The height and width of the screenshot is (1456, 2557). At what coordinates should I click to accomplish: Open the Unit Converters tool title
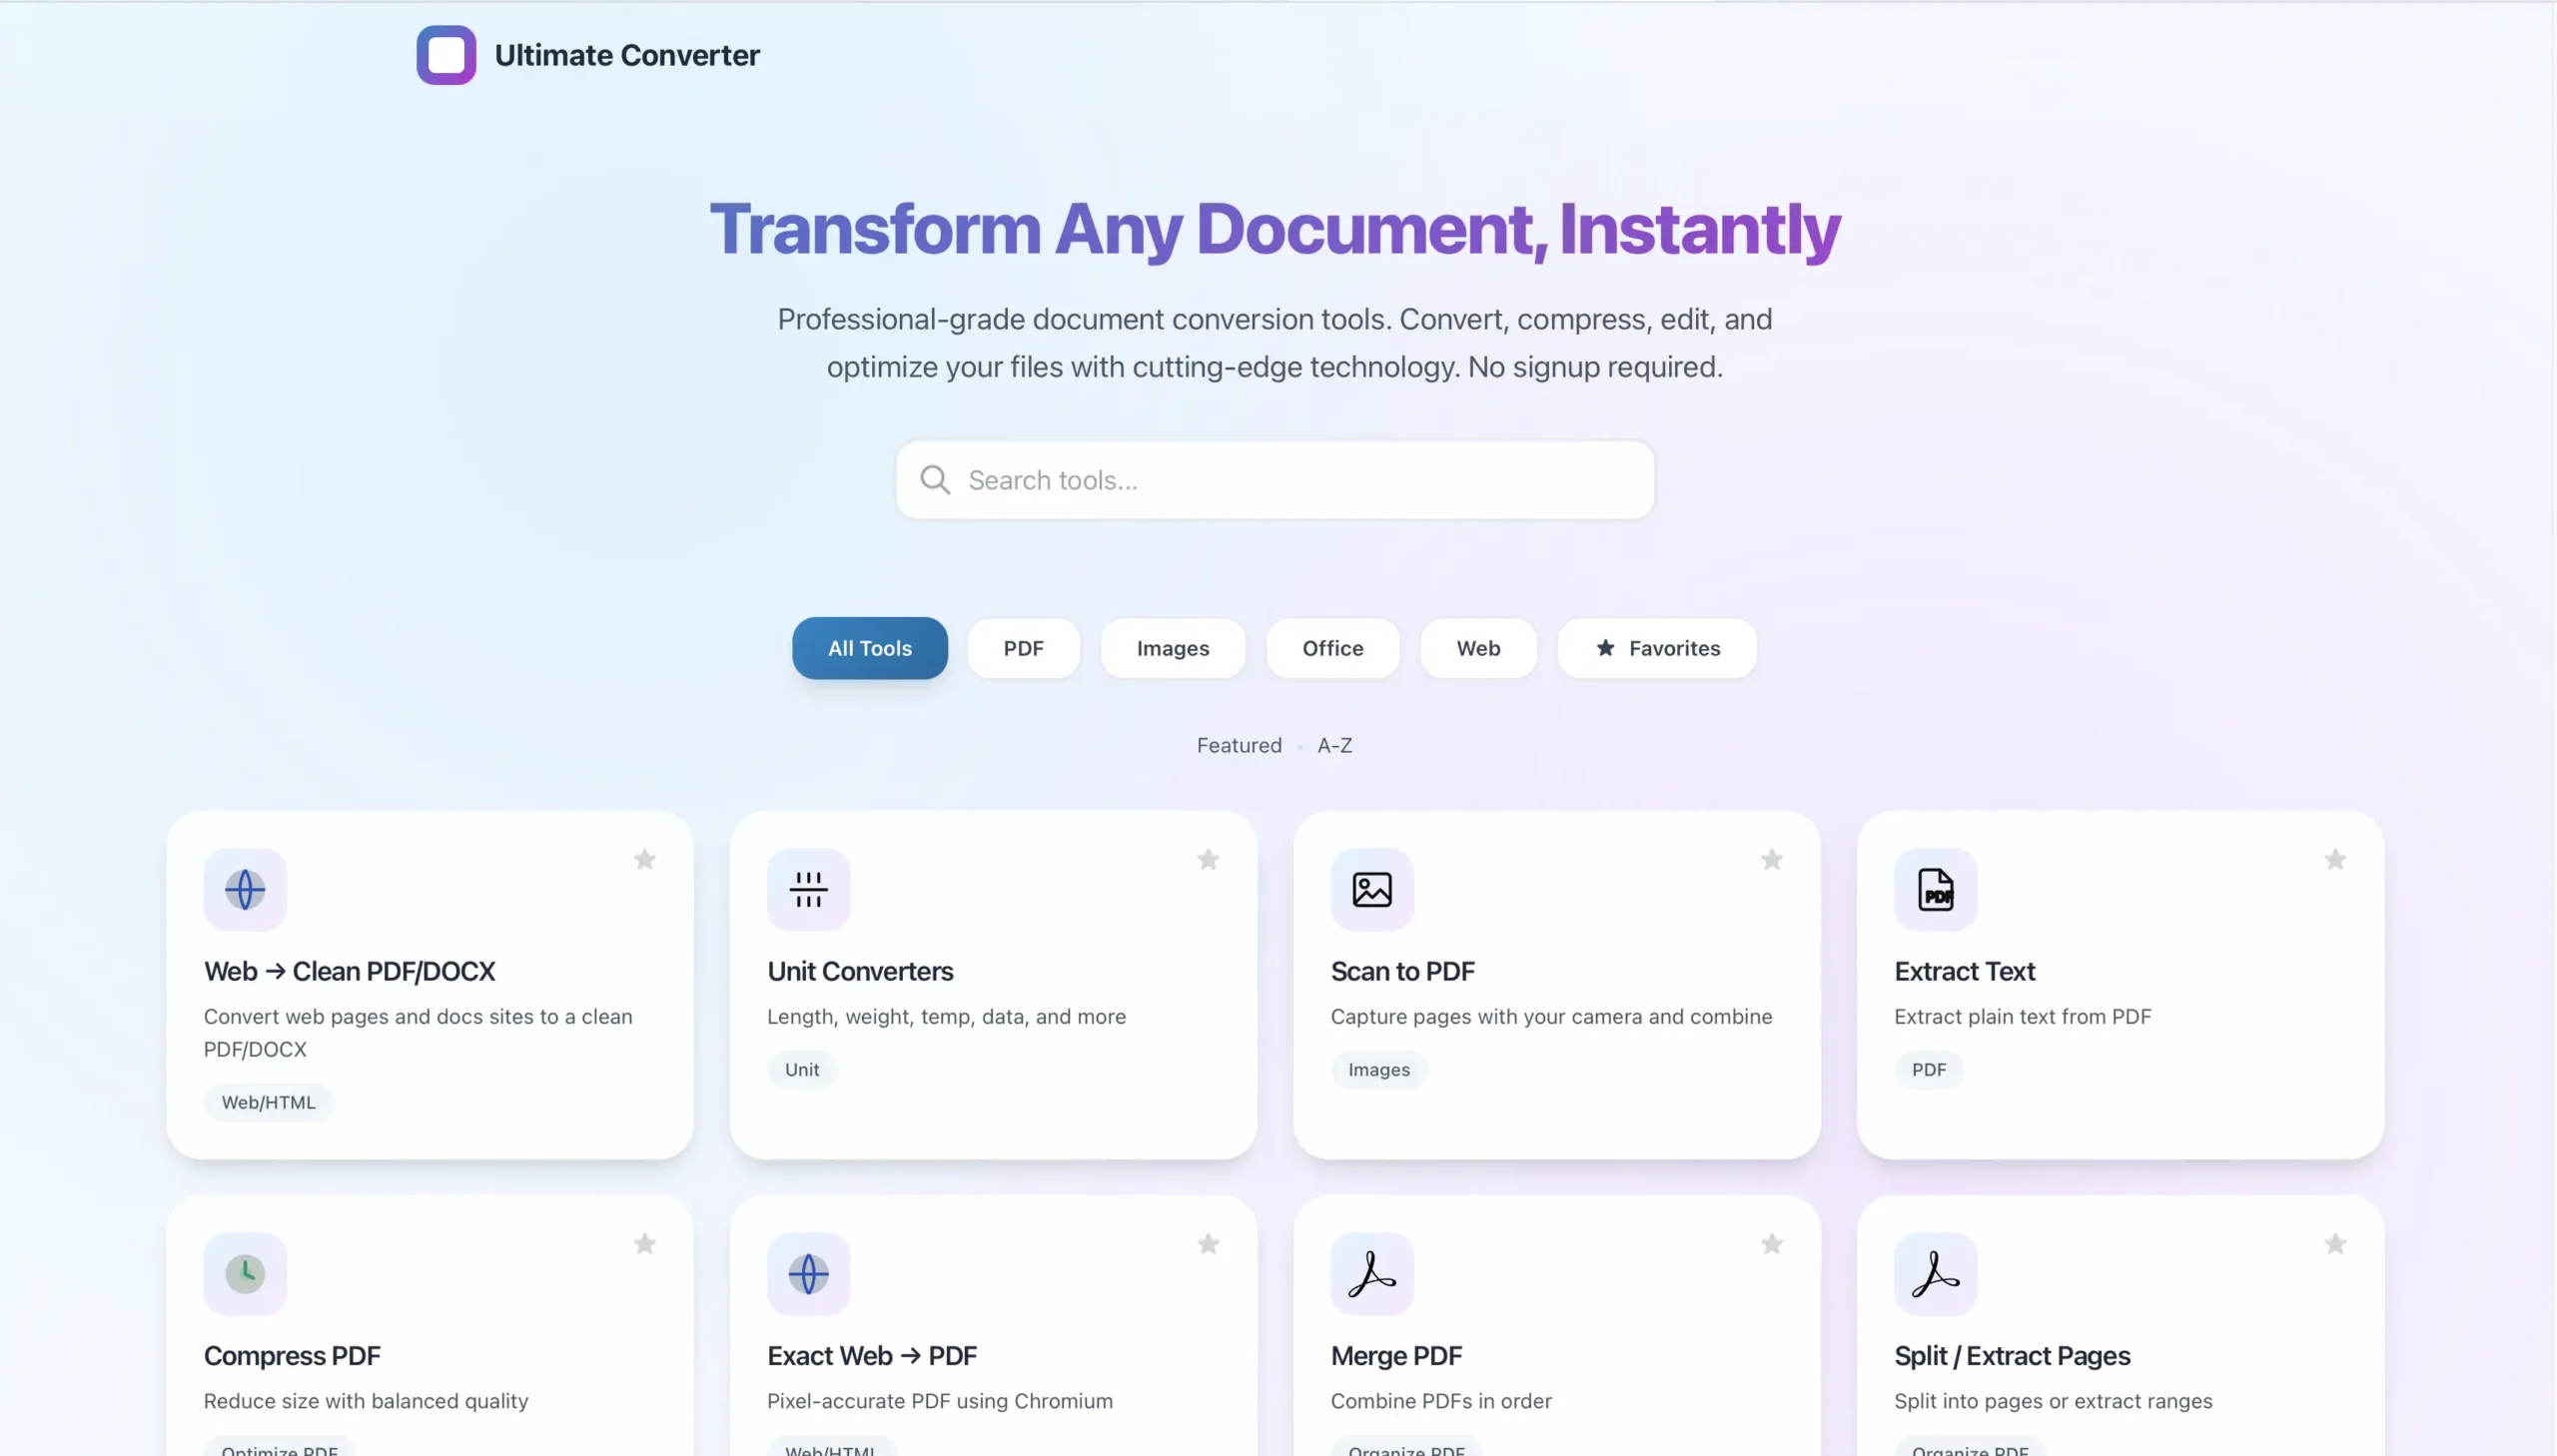[x=860, y=971]
